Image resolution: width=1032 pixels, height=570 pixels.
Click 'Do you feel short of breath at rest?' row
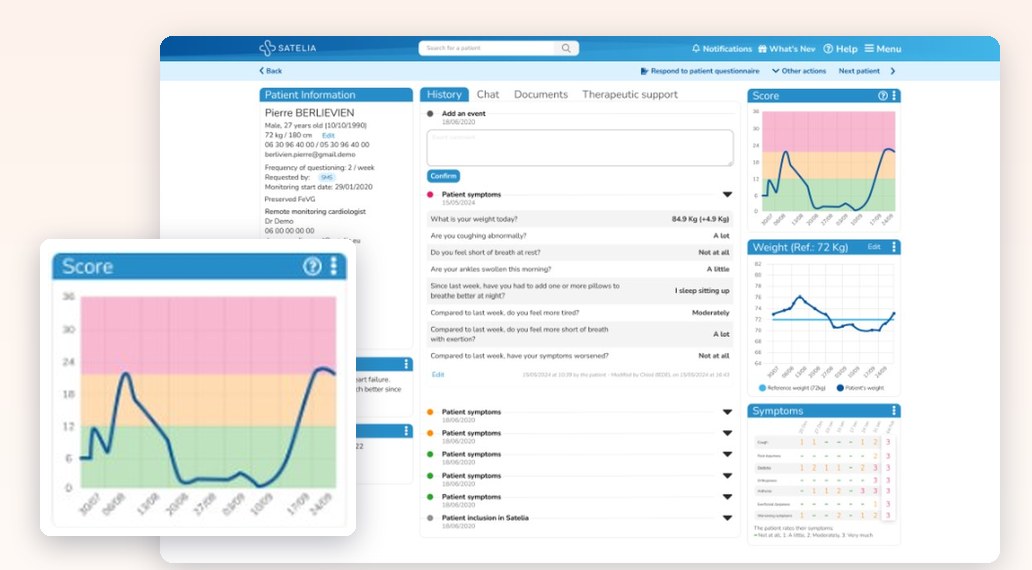580,252
